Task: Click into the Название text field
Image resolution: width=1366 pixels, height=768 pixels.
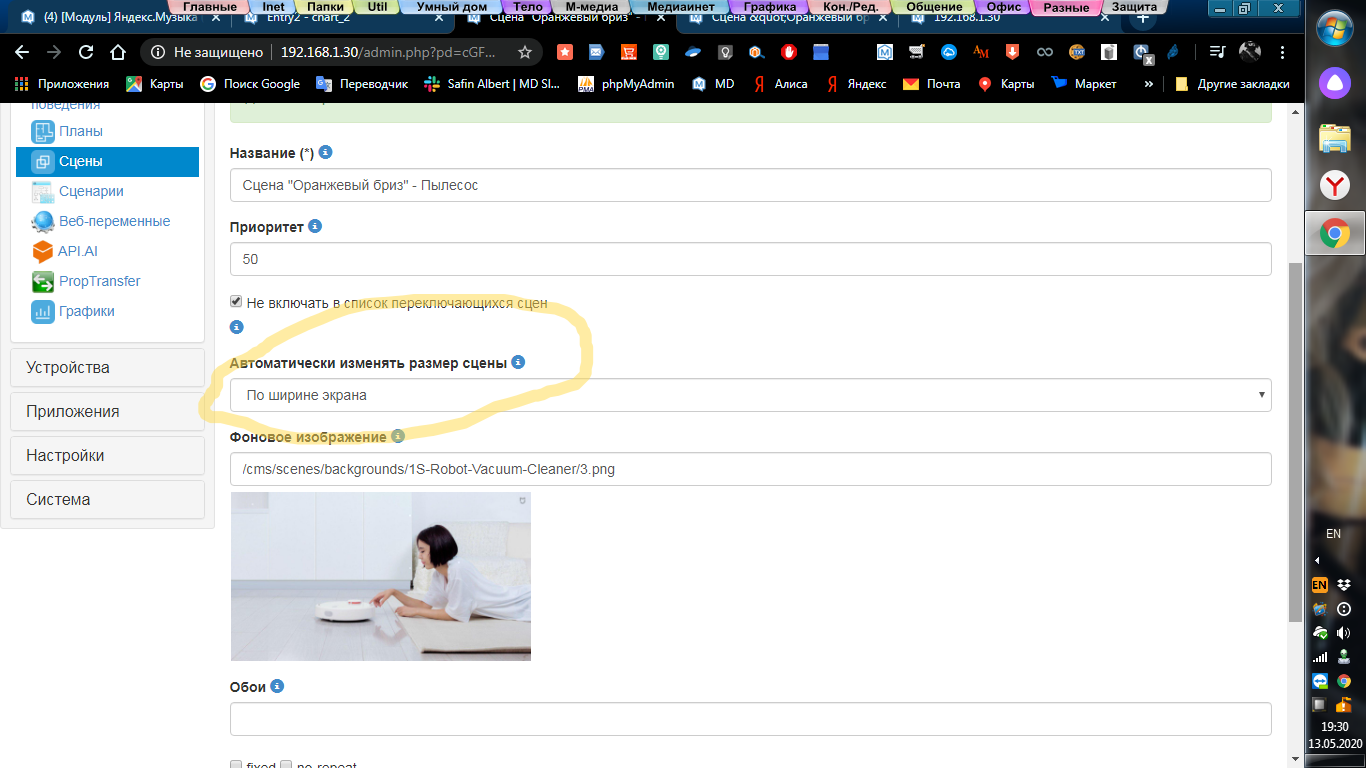Action: (x=751, y=185)
